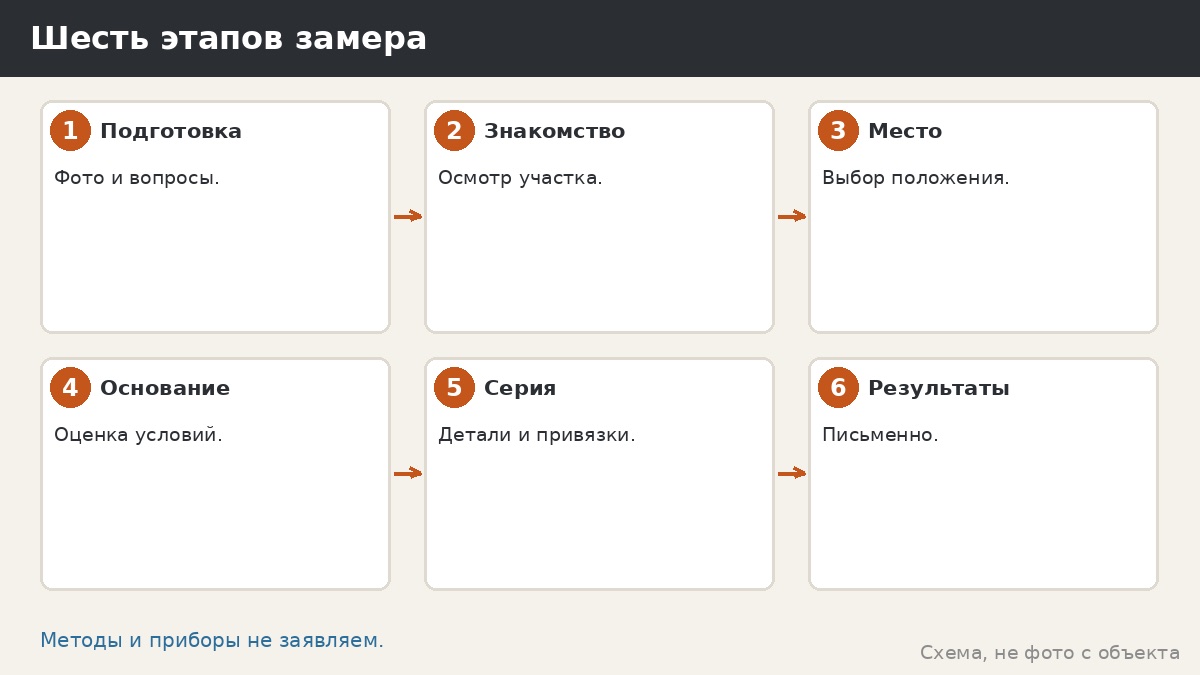1200x675 pixels.
Task: Click the number 4 circle badge
Action: (70, 388)
